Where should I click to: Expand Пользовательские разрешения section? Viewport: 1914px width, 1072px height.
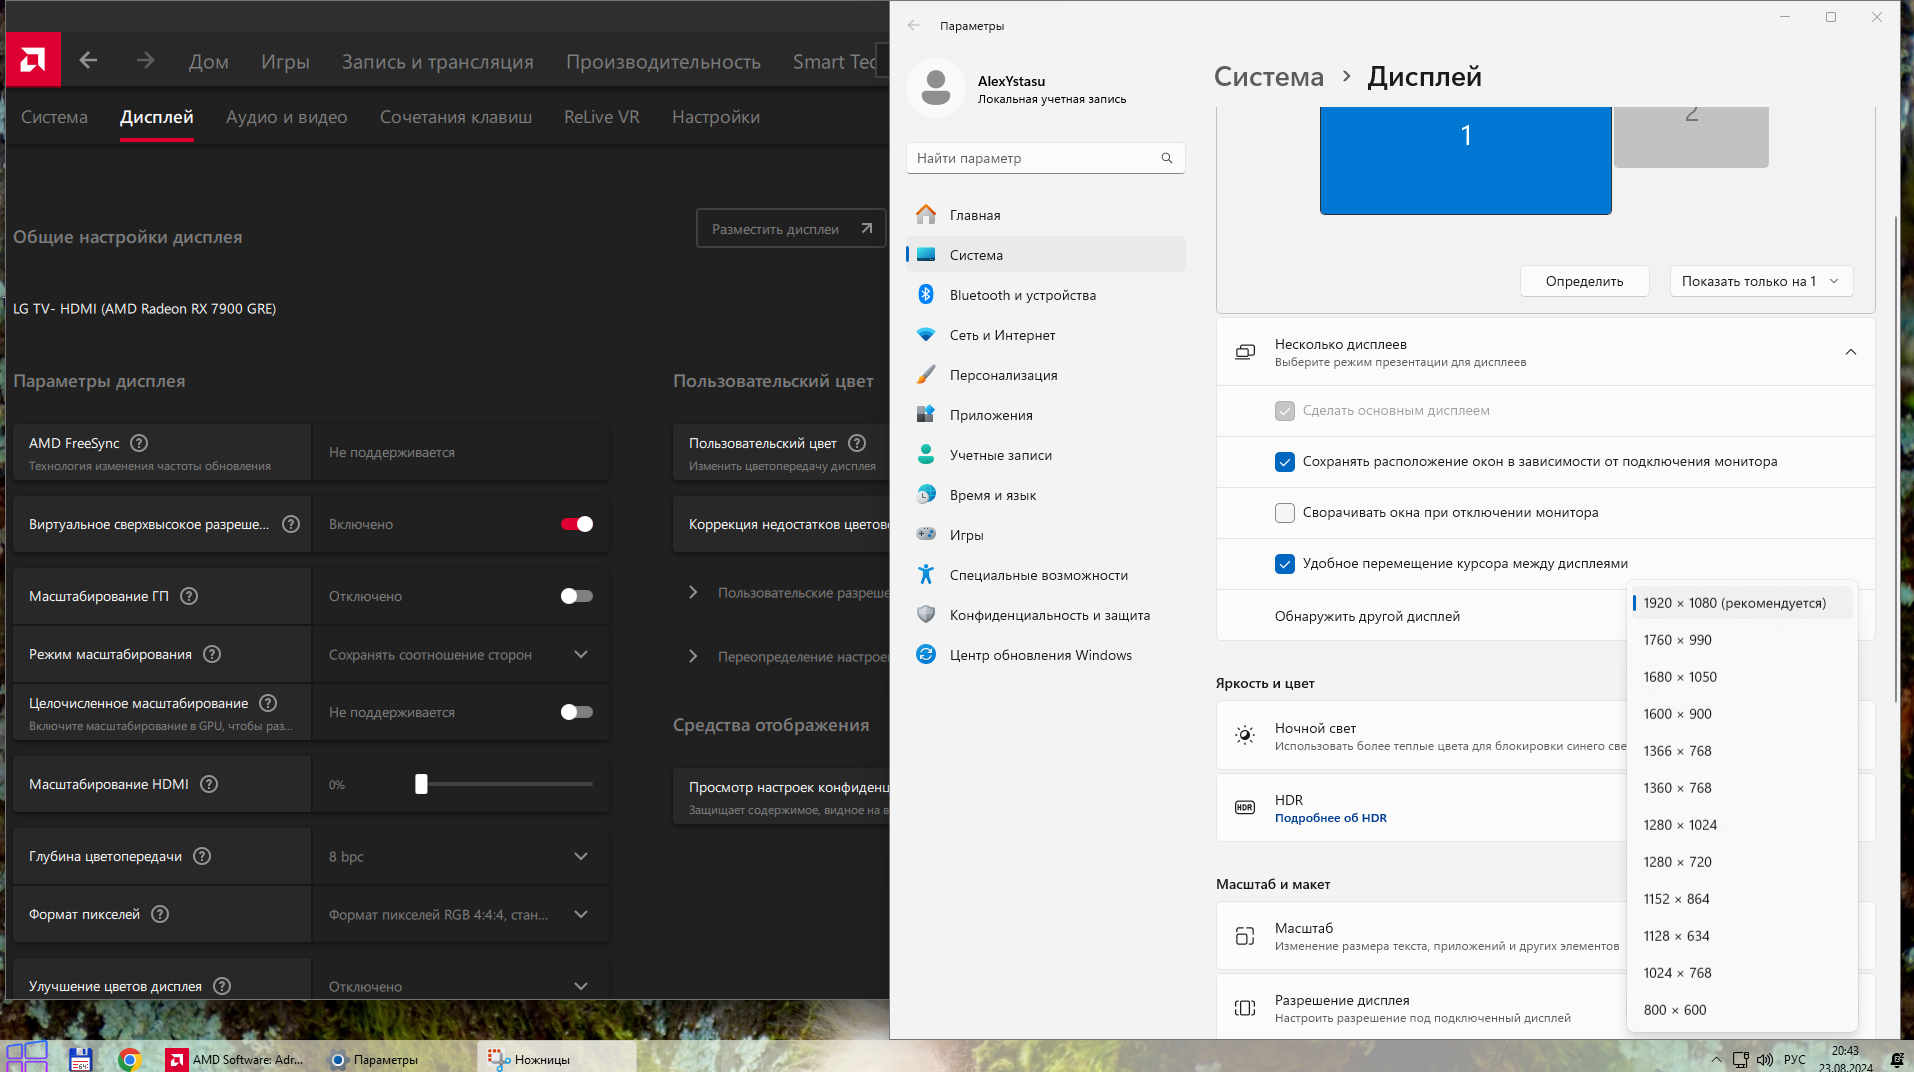tap(693, 593)
